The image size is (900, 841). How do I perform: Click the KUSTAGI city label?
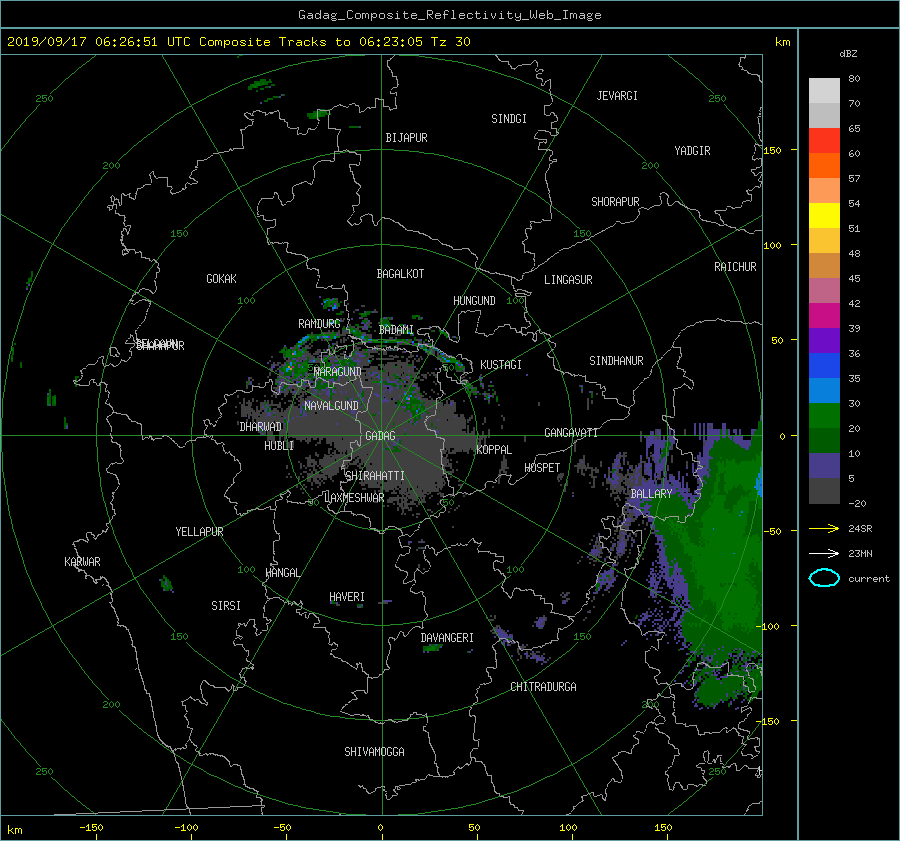point(501,365)
